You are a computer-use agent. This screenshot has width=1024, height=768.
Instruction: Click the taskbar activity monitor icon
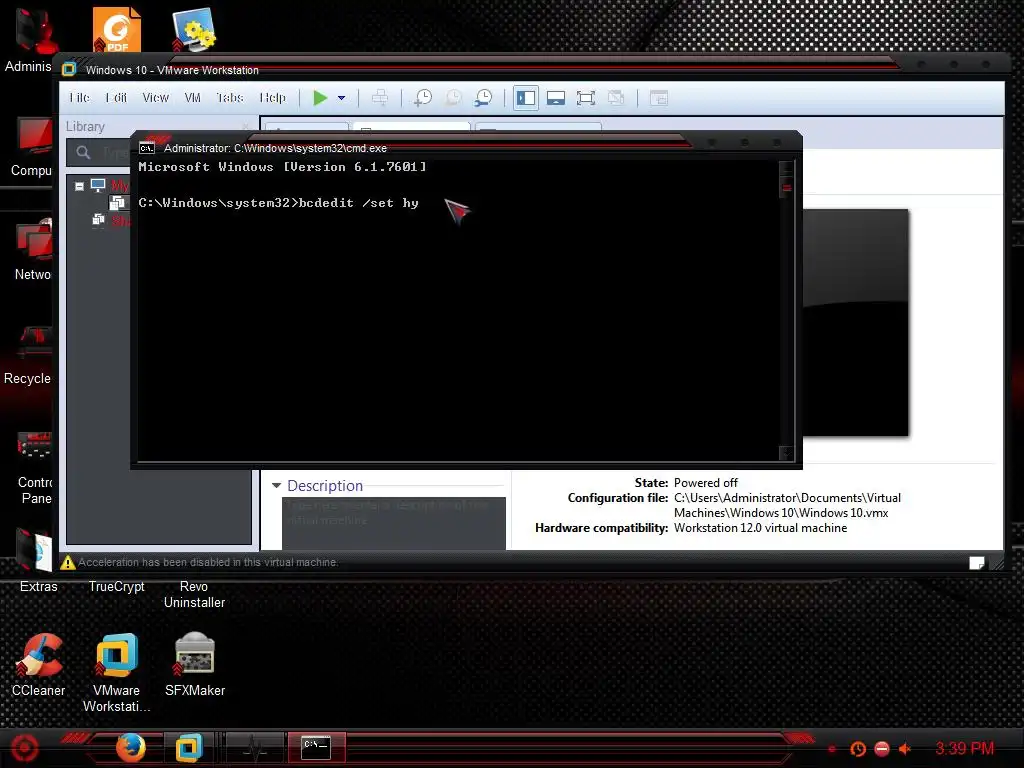coord(253,748)
